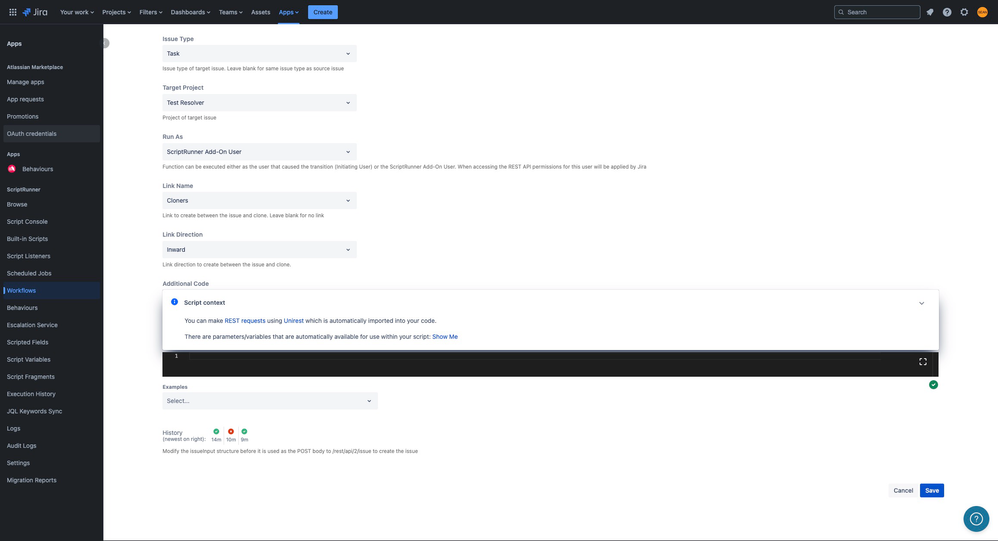Open Promotions in sidebar
998x541 pixels.
click(x=22, y=116)
